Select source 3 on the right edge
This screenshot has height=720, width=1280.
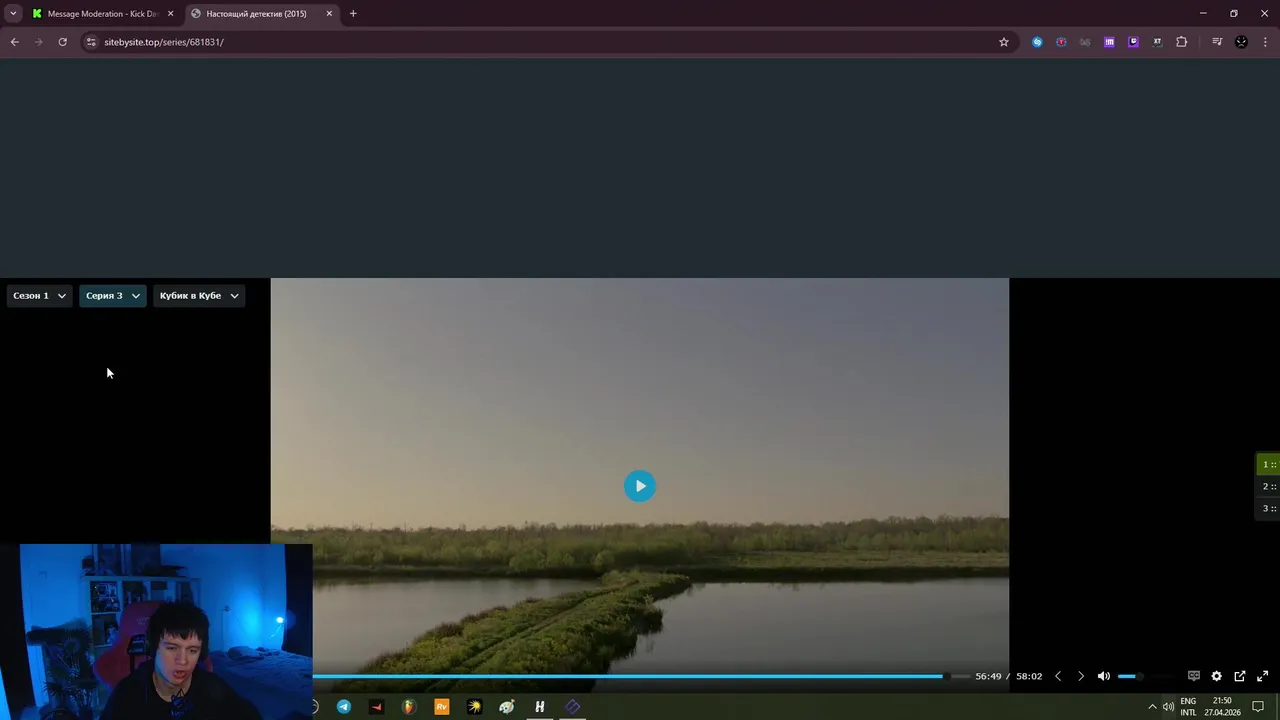tap(1268, 508)
